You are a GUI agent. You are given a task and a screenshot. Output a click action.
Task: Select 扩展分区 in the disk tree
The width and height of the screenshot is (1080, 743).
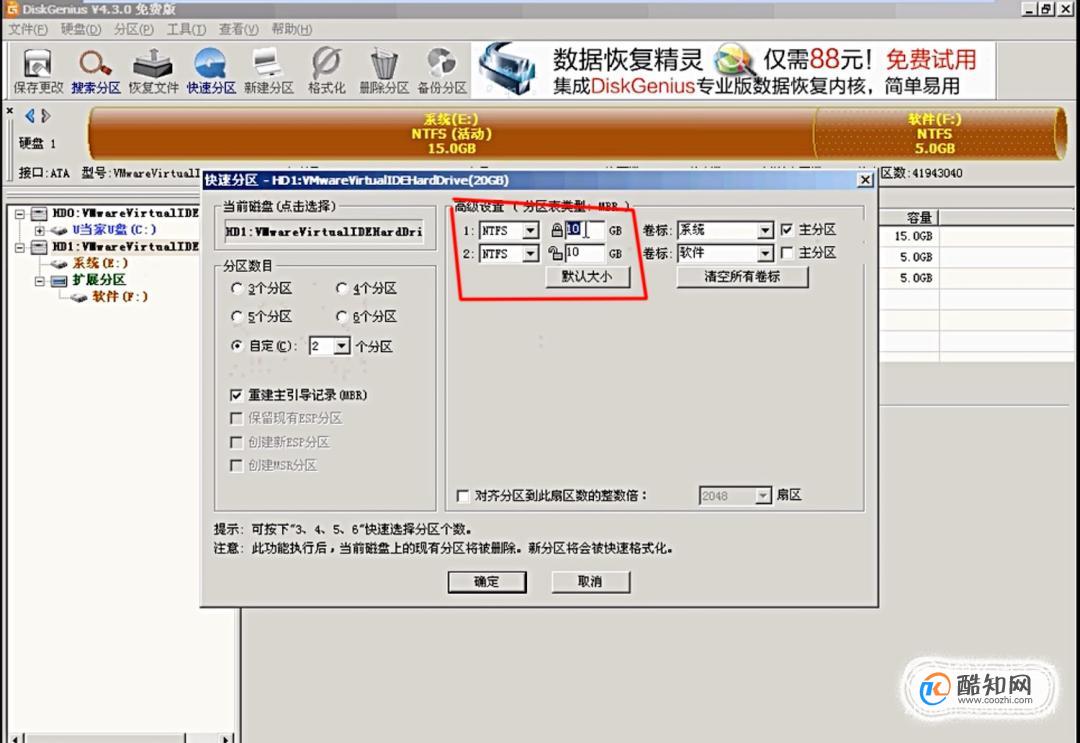click(99, 280)
